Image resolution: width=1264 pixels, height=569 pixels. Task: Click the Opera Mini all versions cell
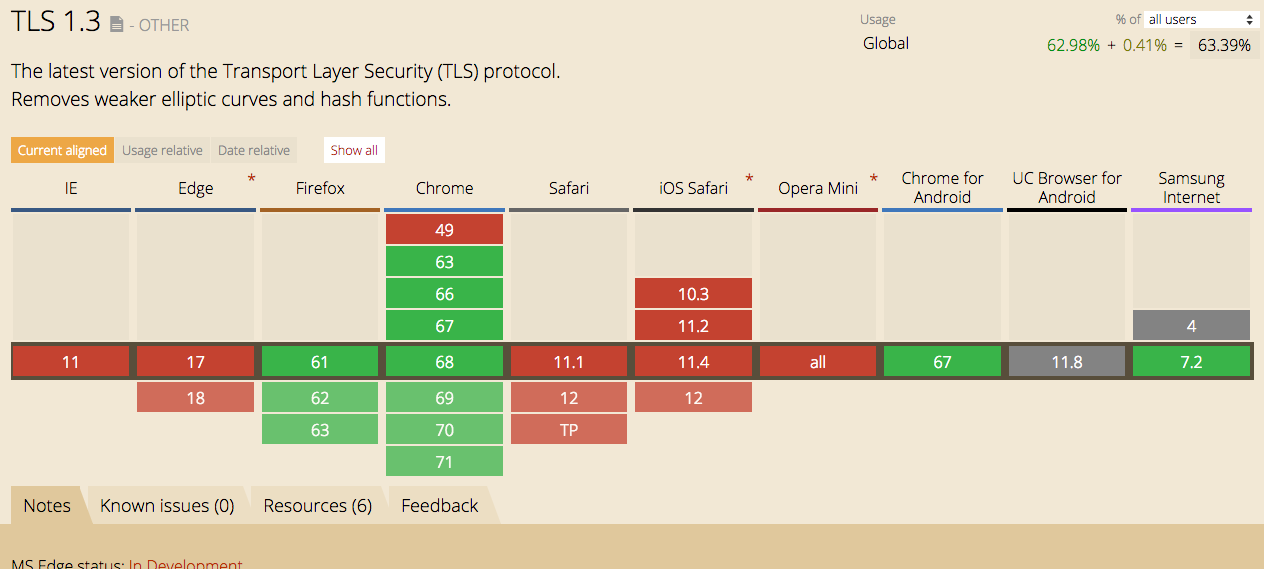(x=818, y=362)
